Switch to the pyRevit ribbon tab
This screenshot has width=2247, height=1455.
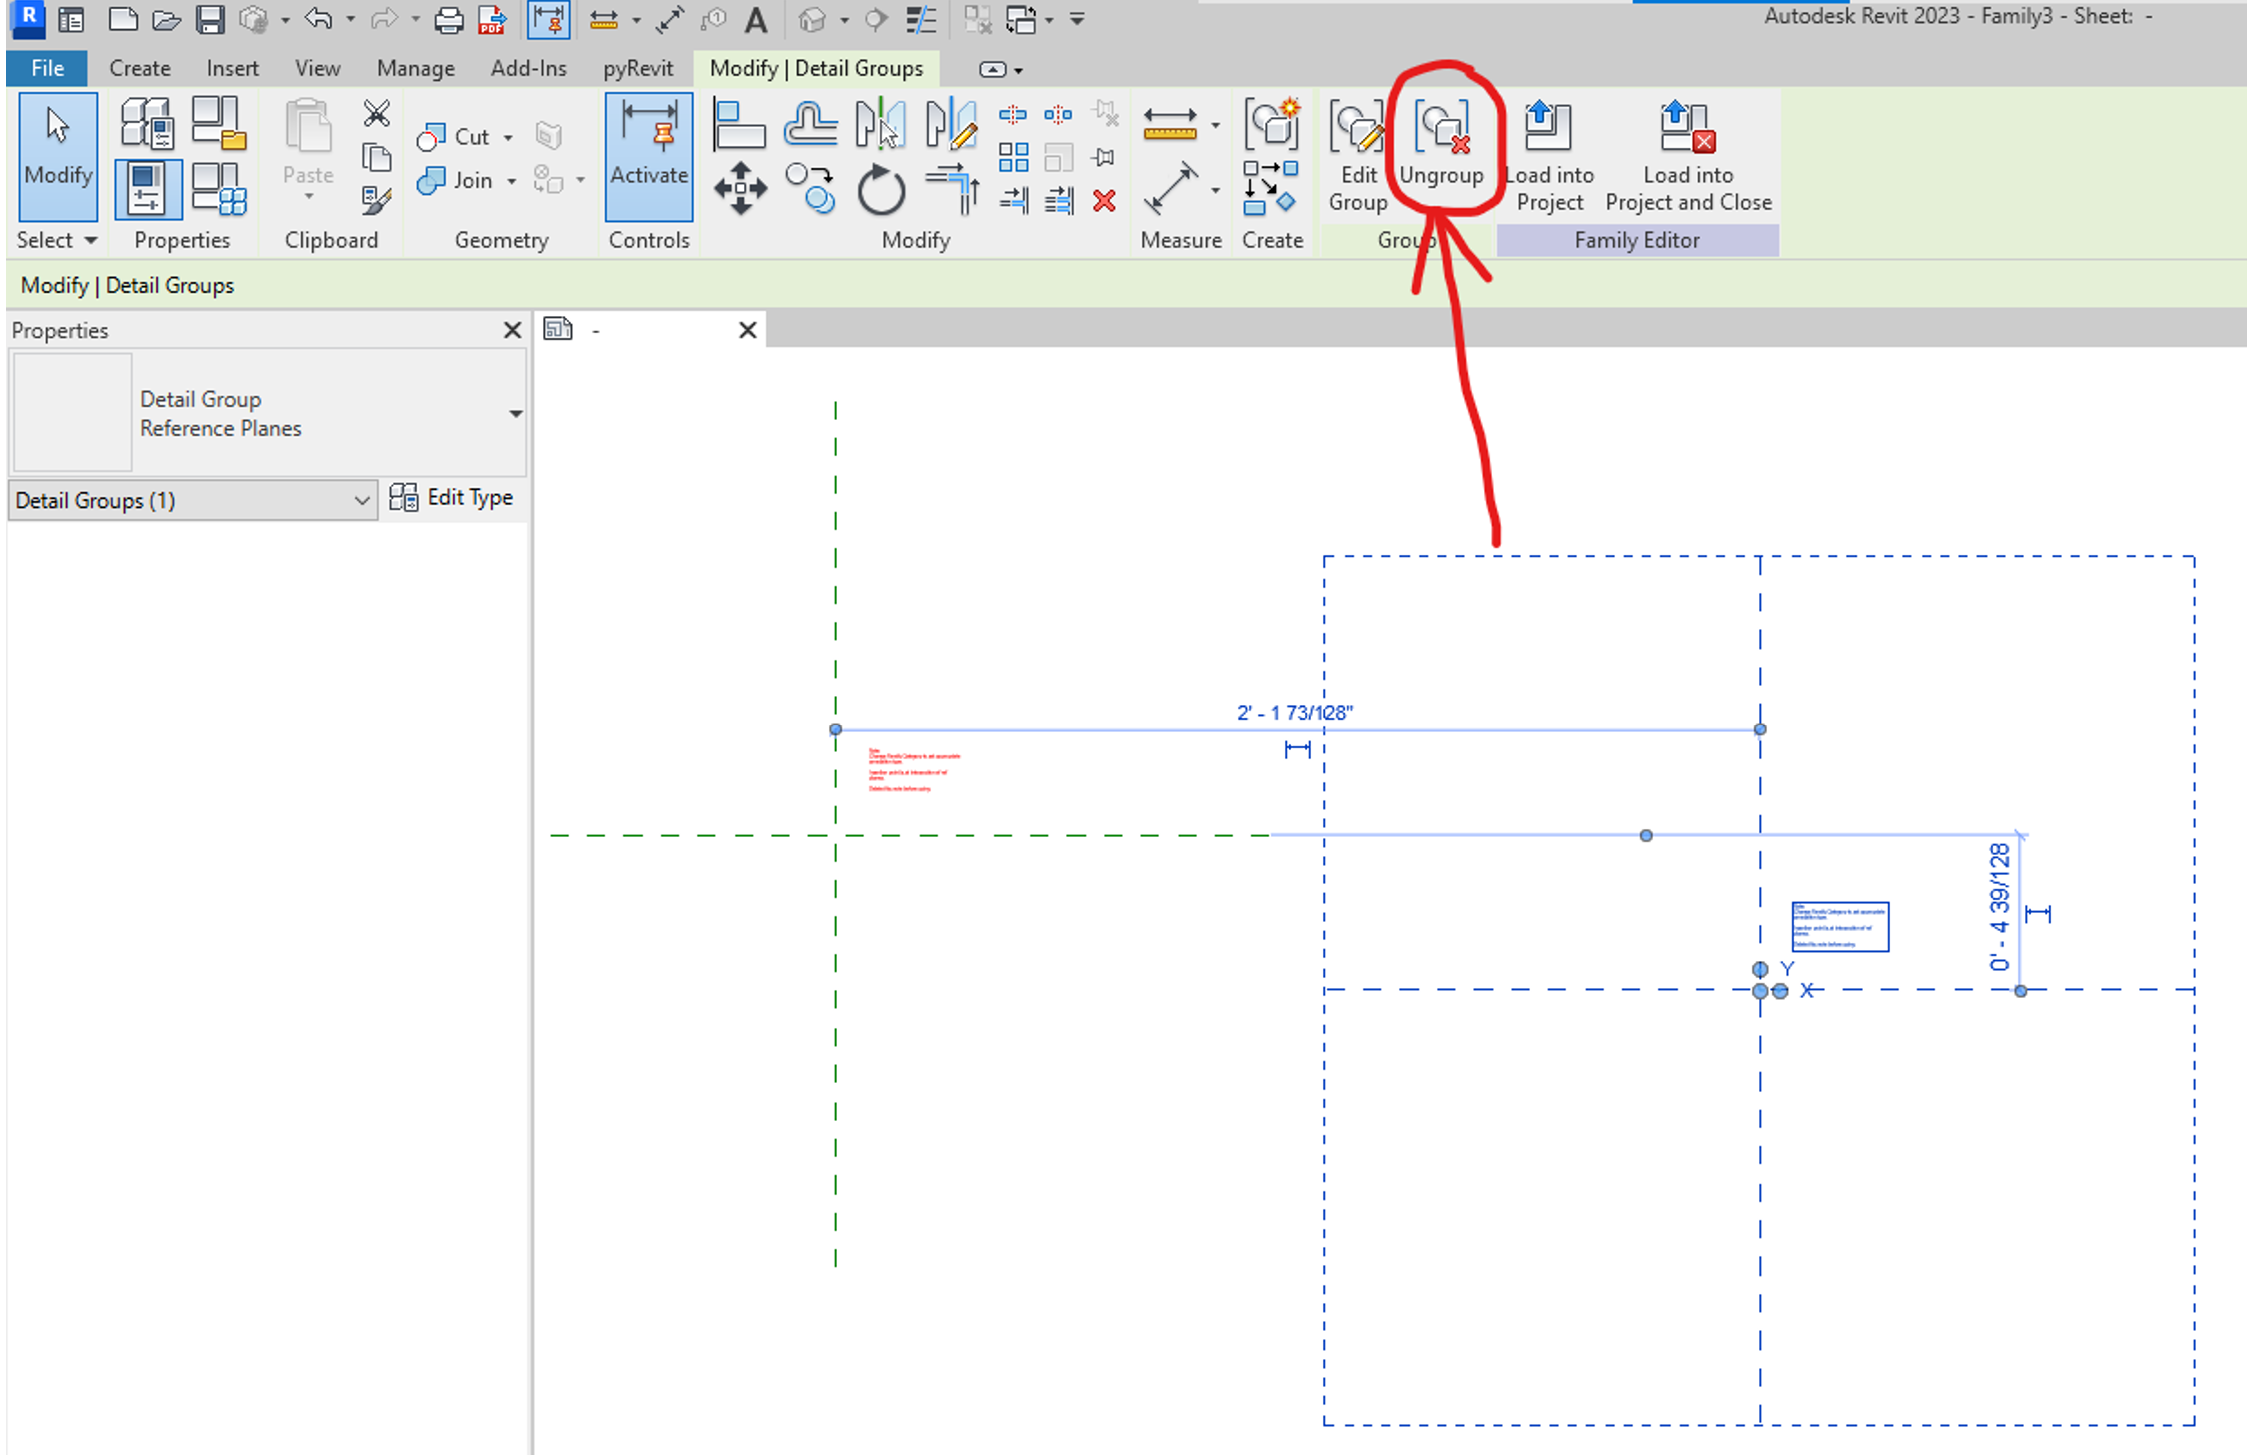coord(638,68)
